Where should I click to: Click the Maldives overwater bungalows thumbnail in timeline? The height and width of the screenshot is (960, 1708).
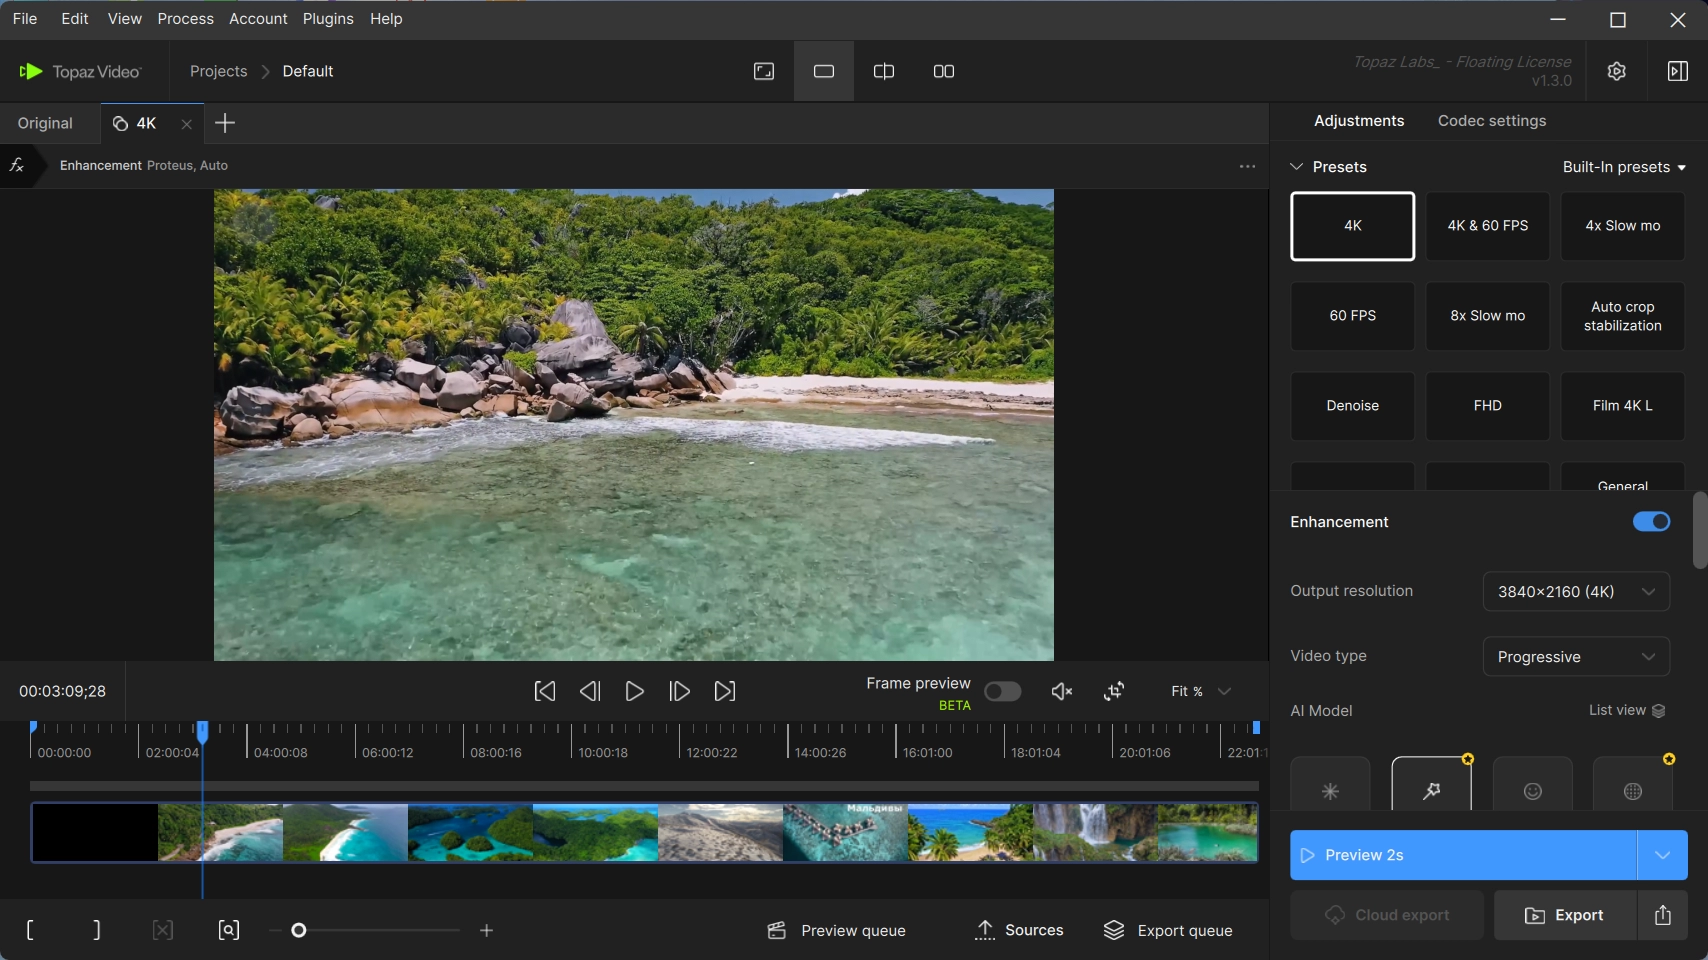pyautogui.click(x=845, y=833)
